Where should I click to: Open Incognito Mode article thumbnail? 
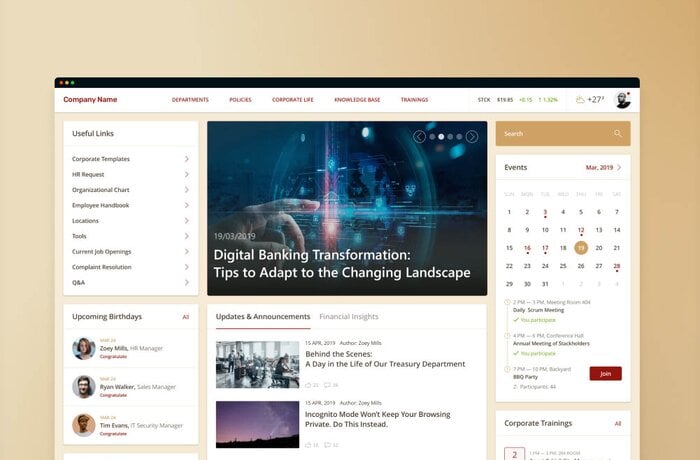coord(258,424)
